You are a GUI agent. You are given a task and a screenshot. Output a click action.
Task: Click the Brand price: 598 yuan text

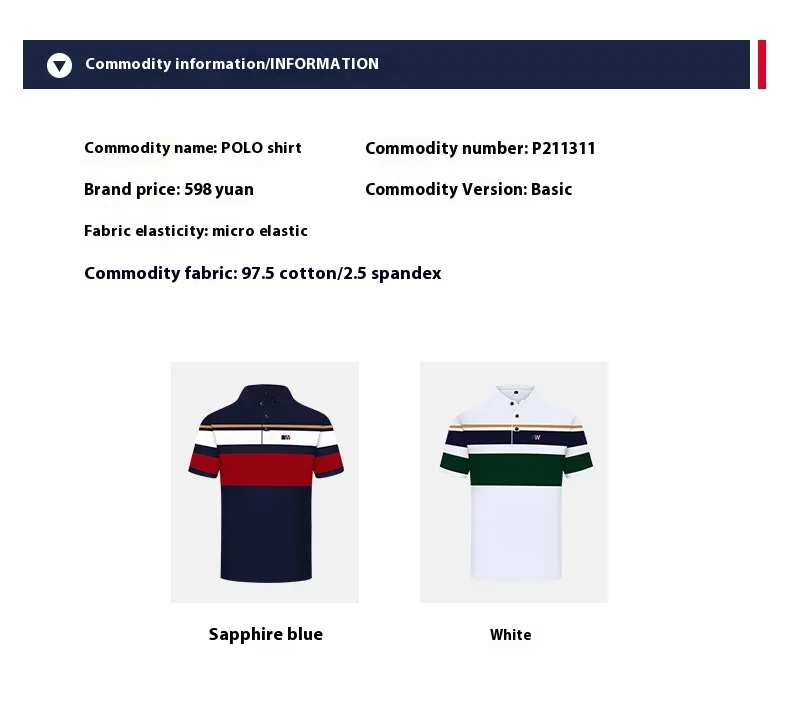point(169,189)
